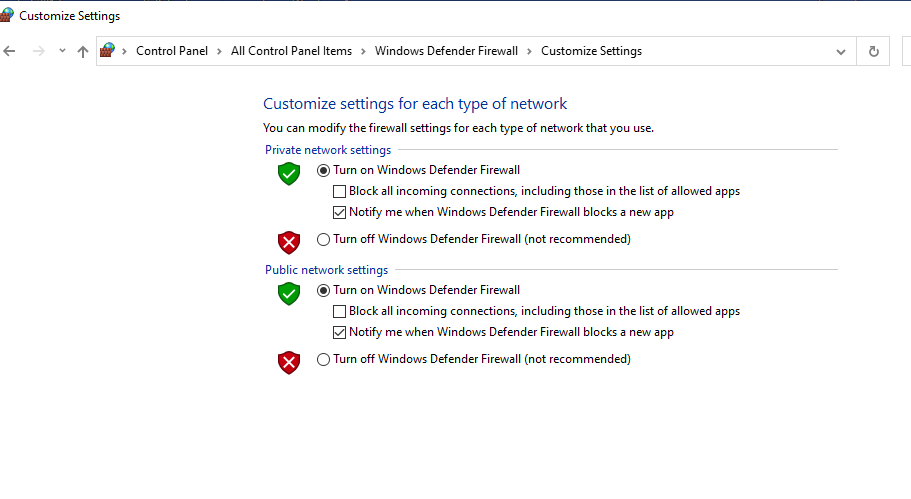This screenshot has width=911, height=499.
Task: Click red shield icon under Private network
Action: coord(289,242)
